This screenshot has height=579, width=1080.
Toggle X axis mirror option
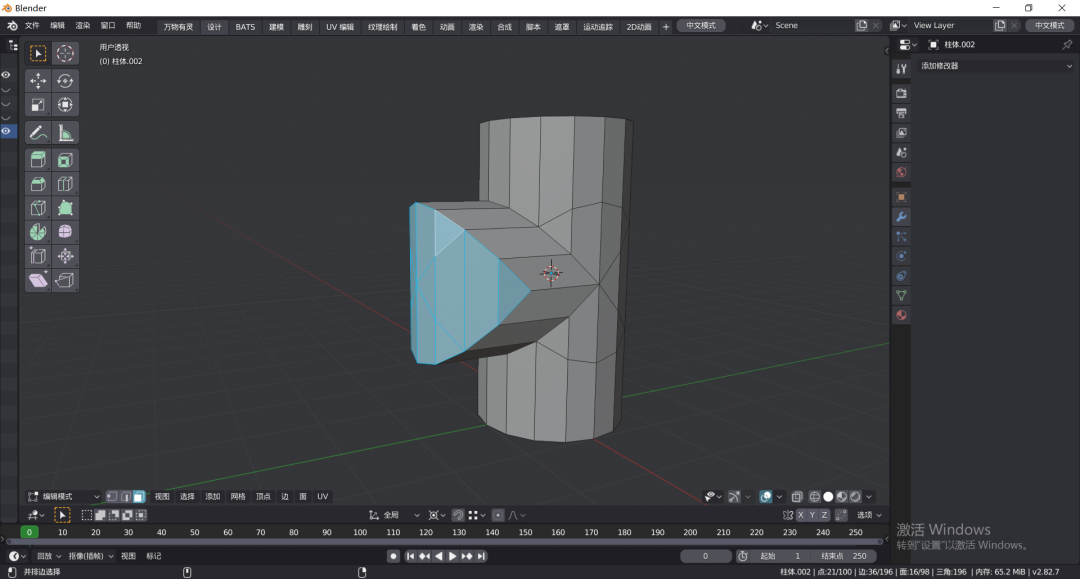[801, 515]
